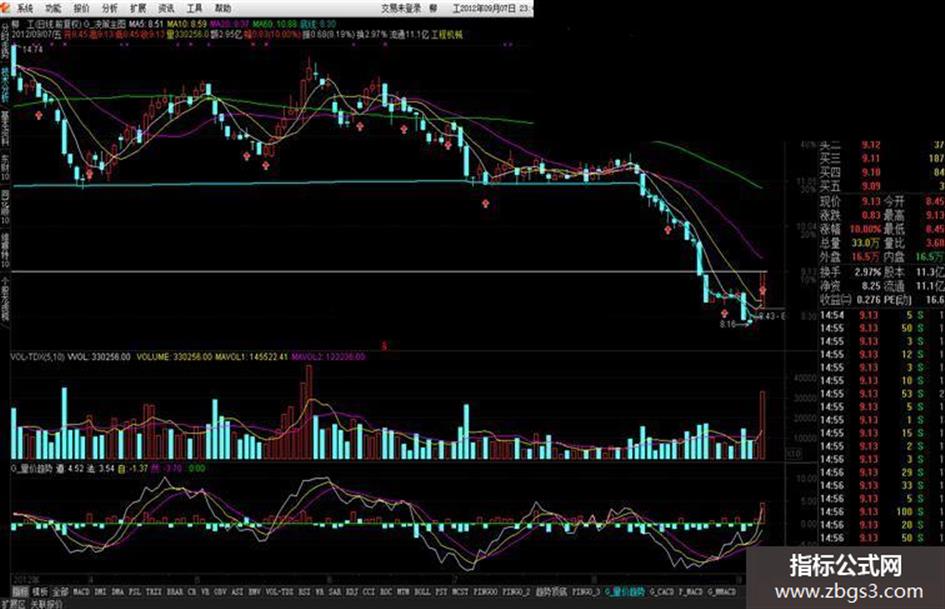This screenshot has height=609, width=945.
Task: Switch indicator to BRAR tab
Action: coord(175,592)
